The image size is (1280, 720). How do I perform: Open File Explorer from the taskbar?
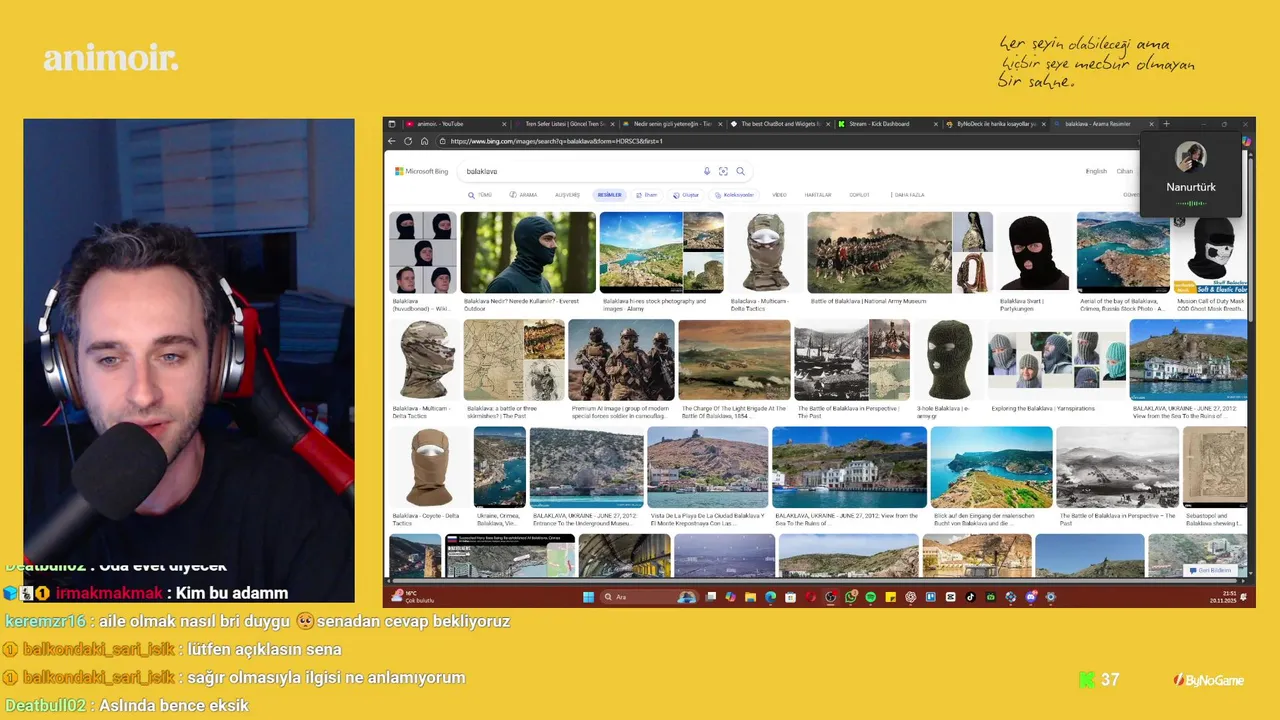(751, 597)
